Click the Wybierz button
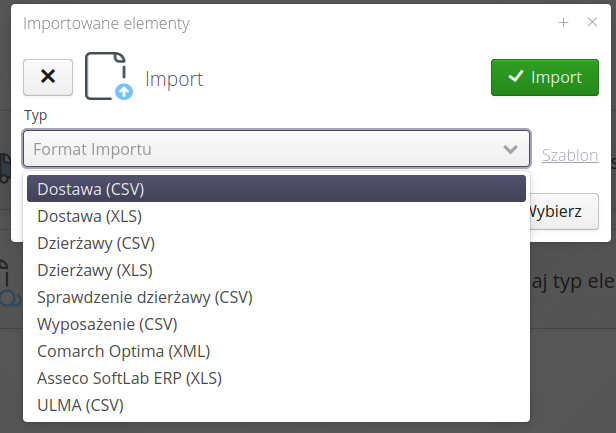The width and height of the screenshot is (616, 433). tap(563, 212)
